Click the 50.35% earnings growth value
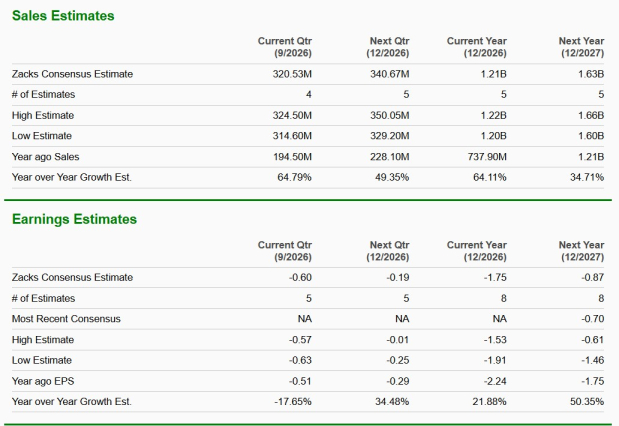The width and height of the screenshot is (619, 426). pos(587,402)
